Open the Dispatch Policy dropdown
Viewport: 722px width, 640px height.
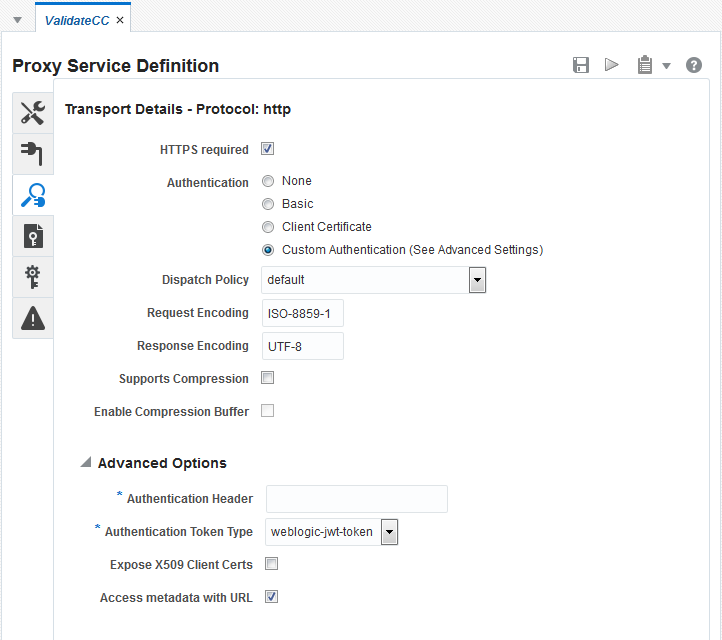[477, 281]
